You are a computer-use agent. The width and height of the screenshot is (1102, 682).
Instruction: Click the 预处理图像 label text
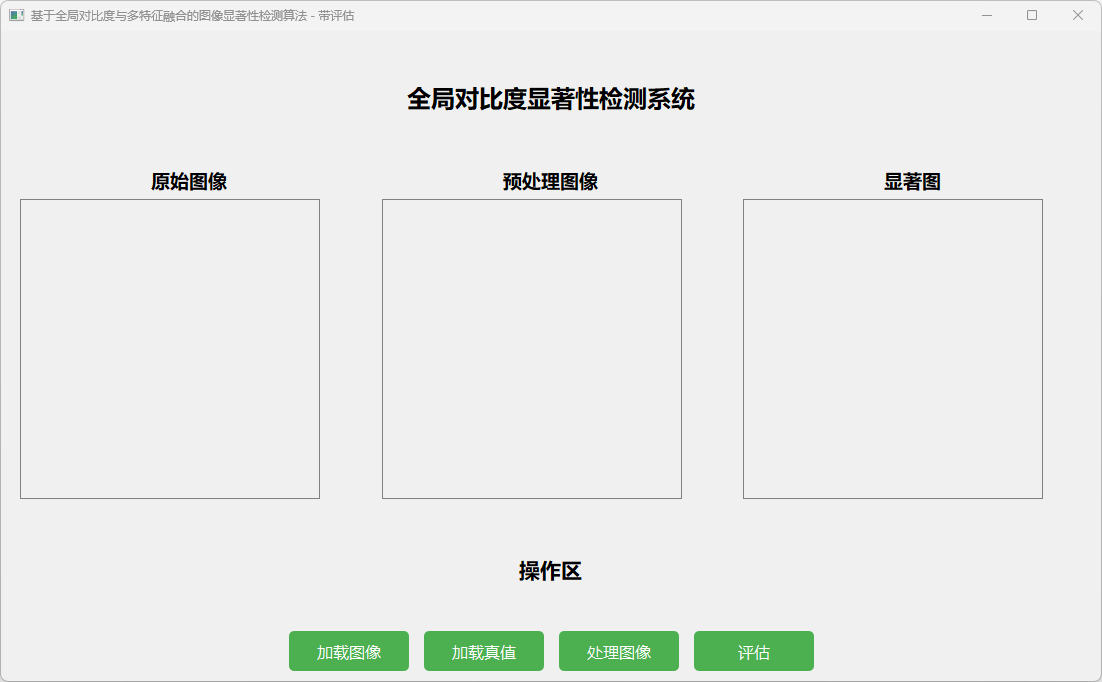click(550, 182)
